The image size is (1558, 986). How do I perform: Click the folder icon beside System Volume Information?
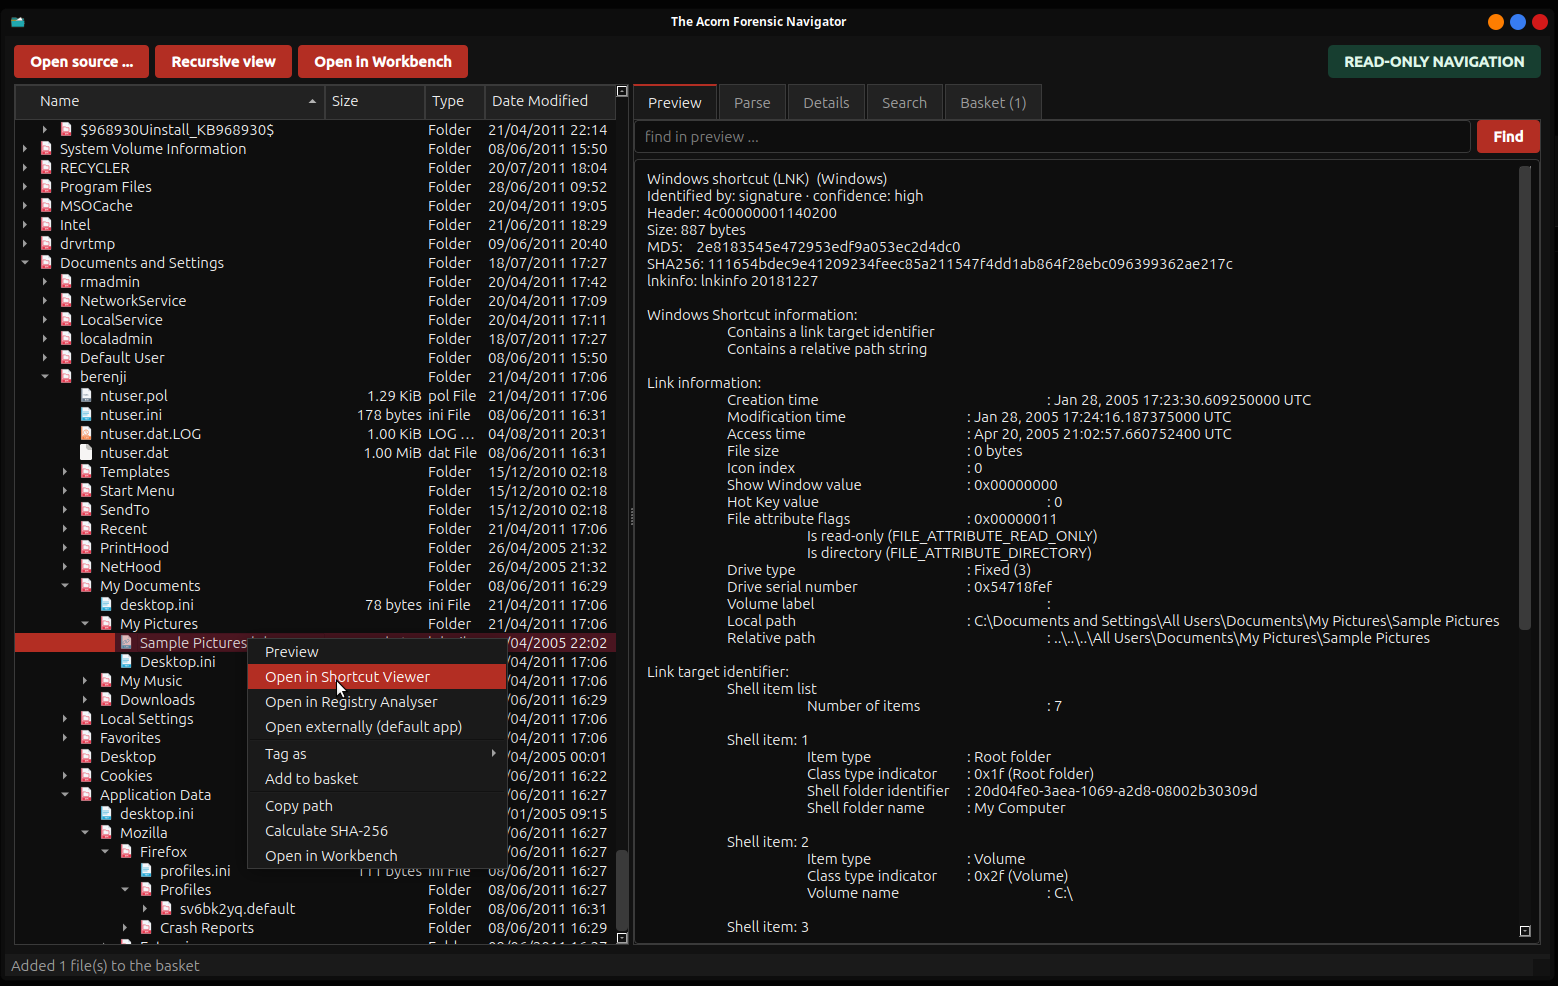46,149
